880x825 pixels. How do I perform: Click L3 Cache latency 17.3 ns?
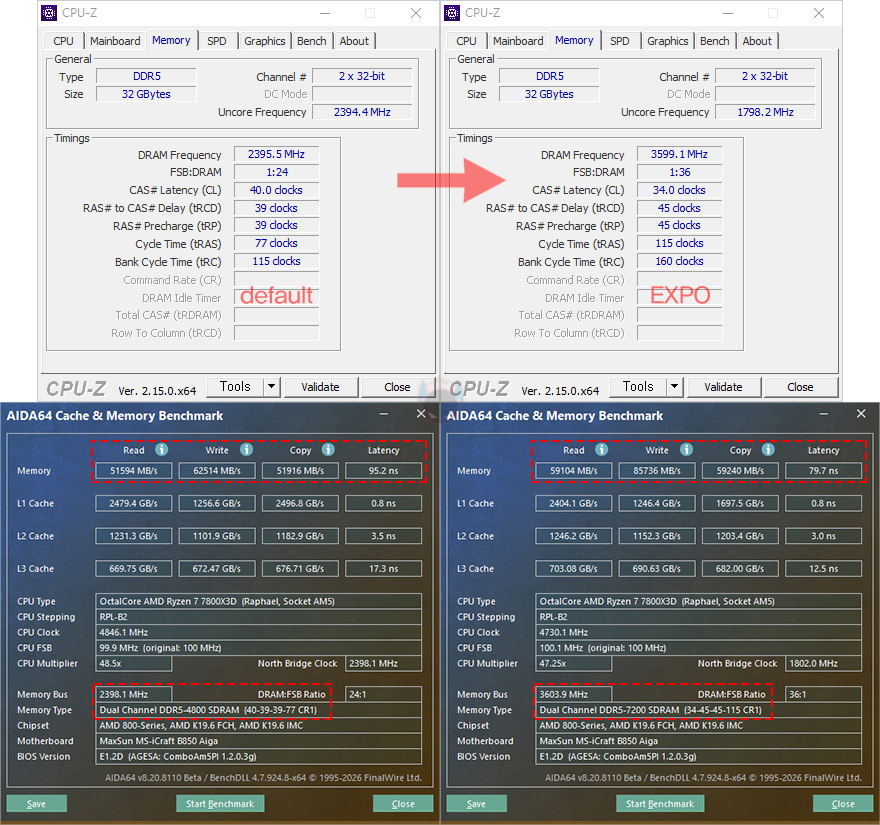coord(383,569)
